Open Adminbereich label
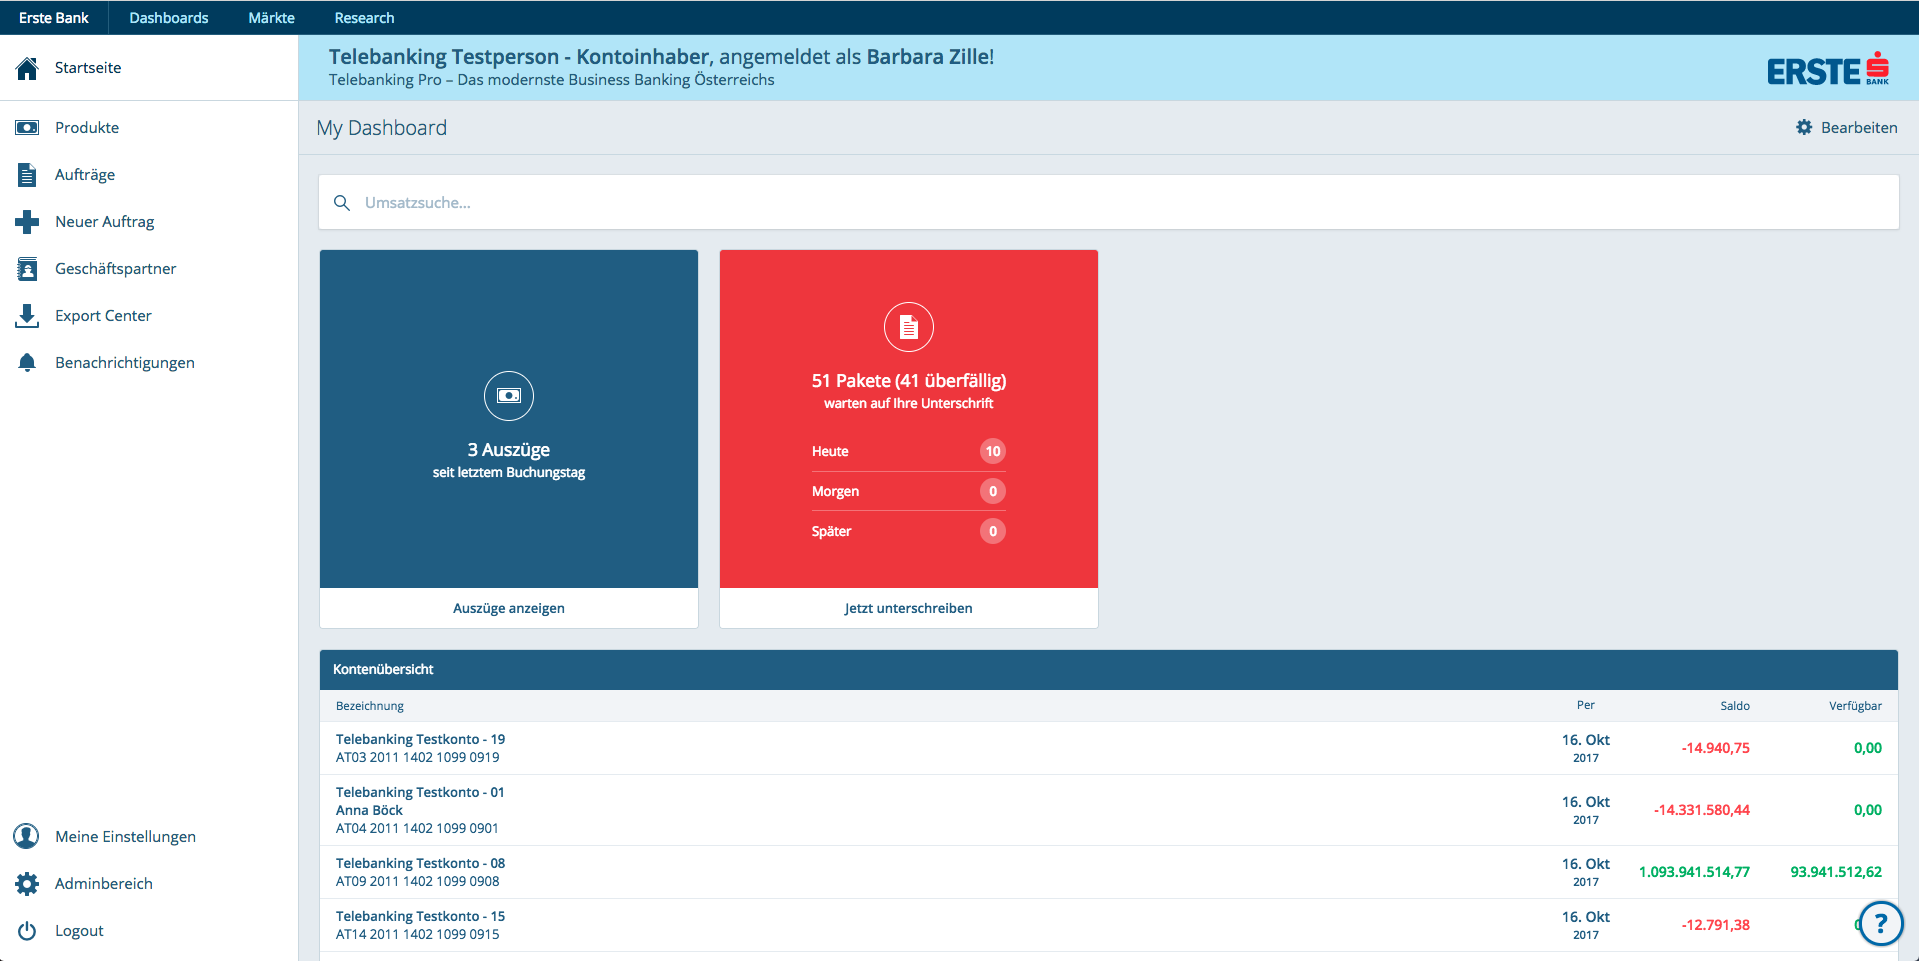Screen dimensions: 1919x961 [104, 884]
